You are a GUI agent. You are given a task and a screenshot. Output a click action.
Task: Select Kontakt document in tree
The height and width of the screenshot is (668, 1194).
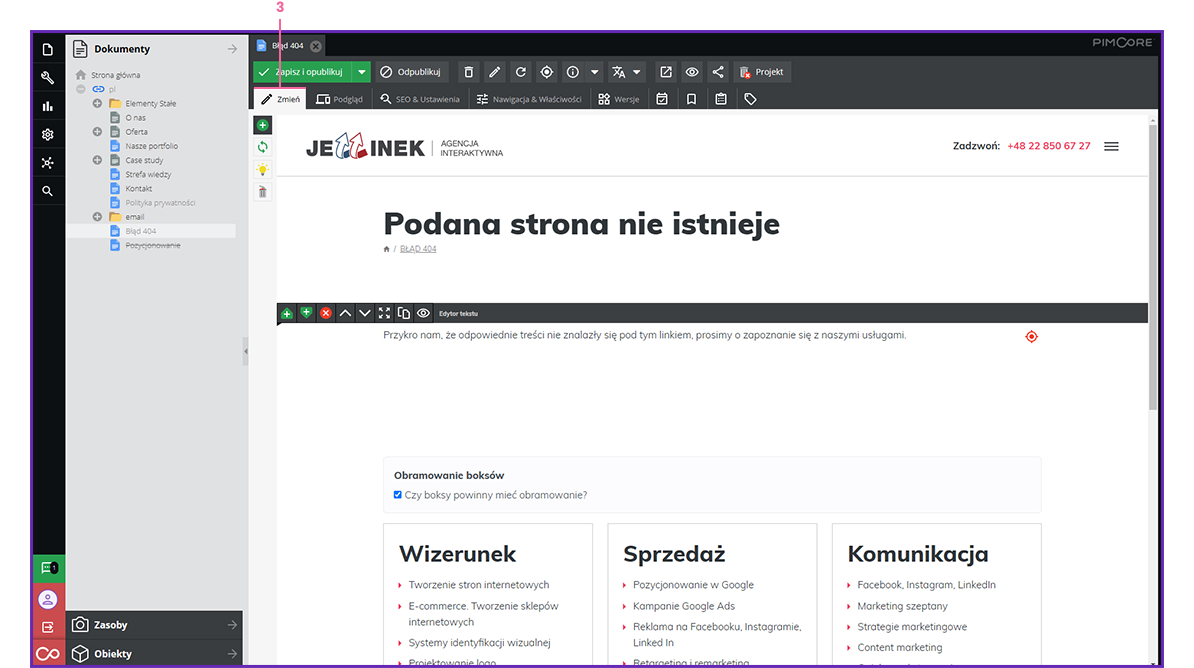138,189
